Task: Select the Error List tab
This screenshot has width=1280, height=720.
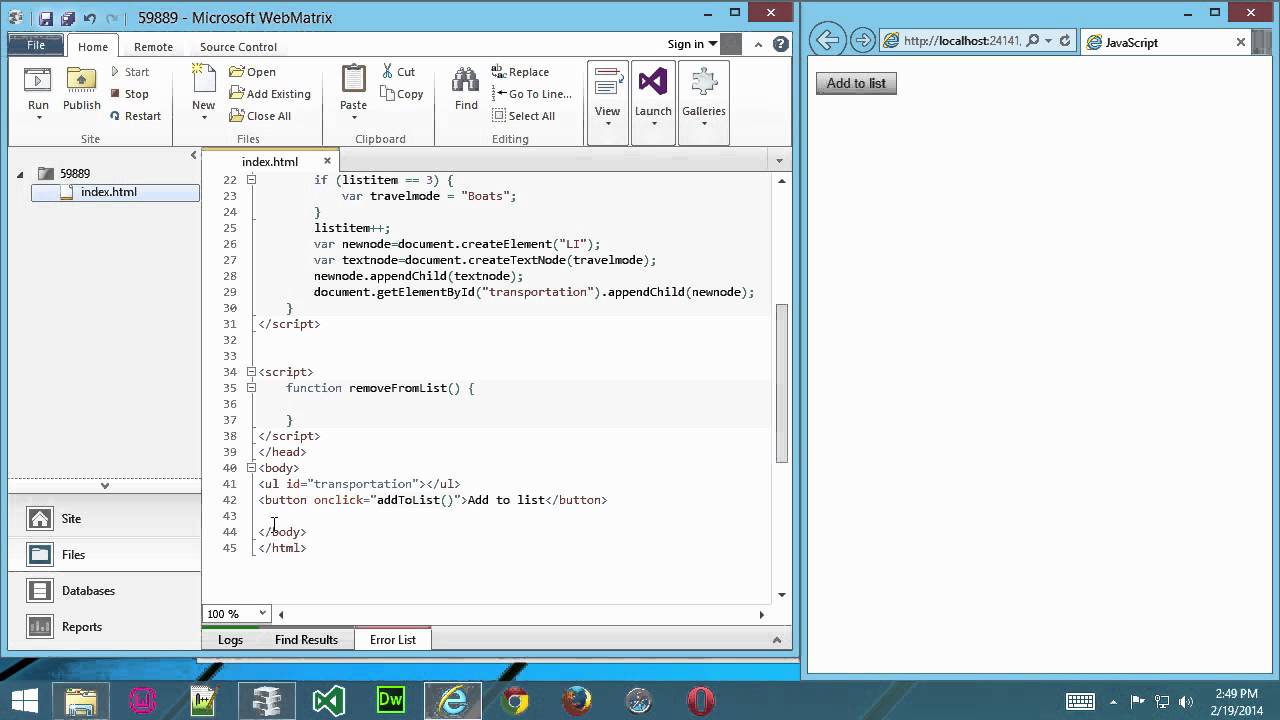Action: coord(393,640)
